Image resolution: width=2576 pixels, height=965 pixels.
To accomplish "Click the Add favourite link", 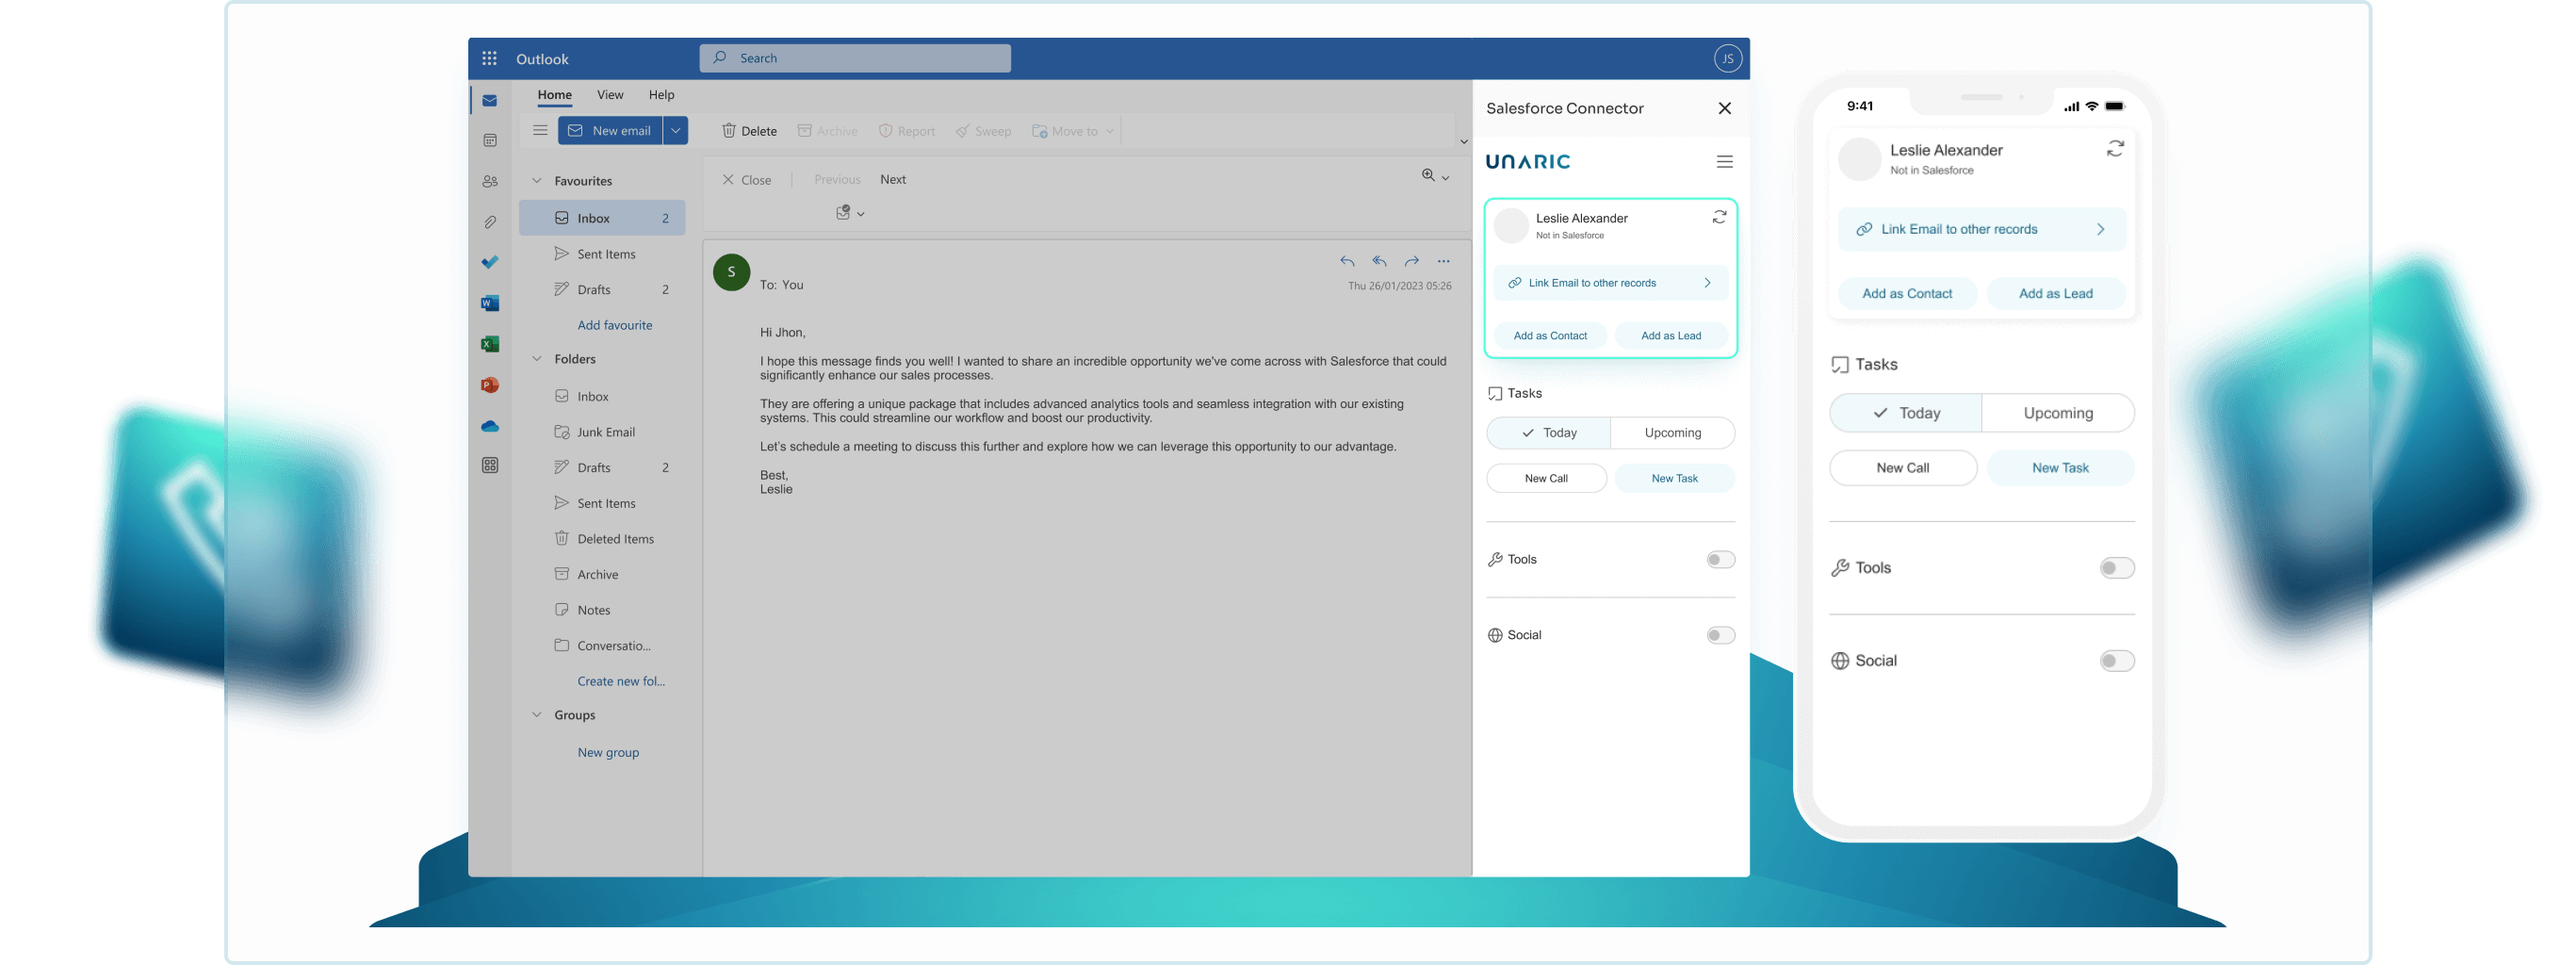I will [614, 325].
